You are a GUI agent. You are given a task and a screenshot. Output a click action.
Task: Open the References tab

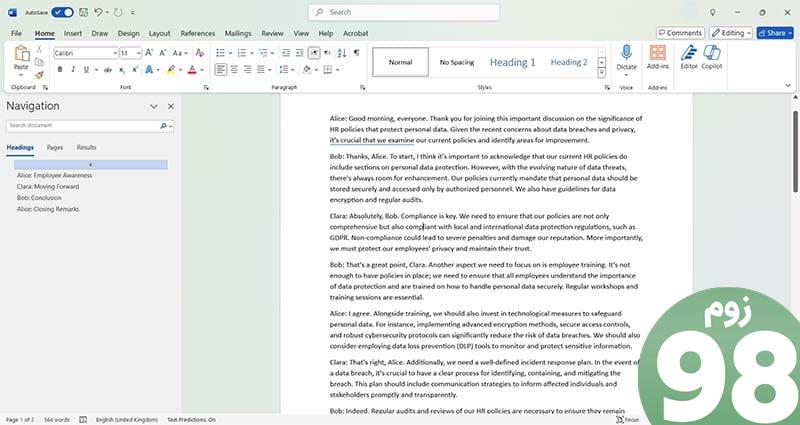pyautogui.click(x=197, y=33)
